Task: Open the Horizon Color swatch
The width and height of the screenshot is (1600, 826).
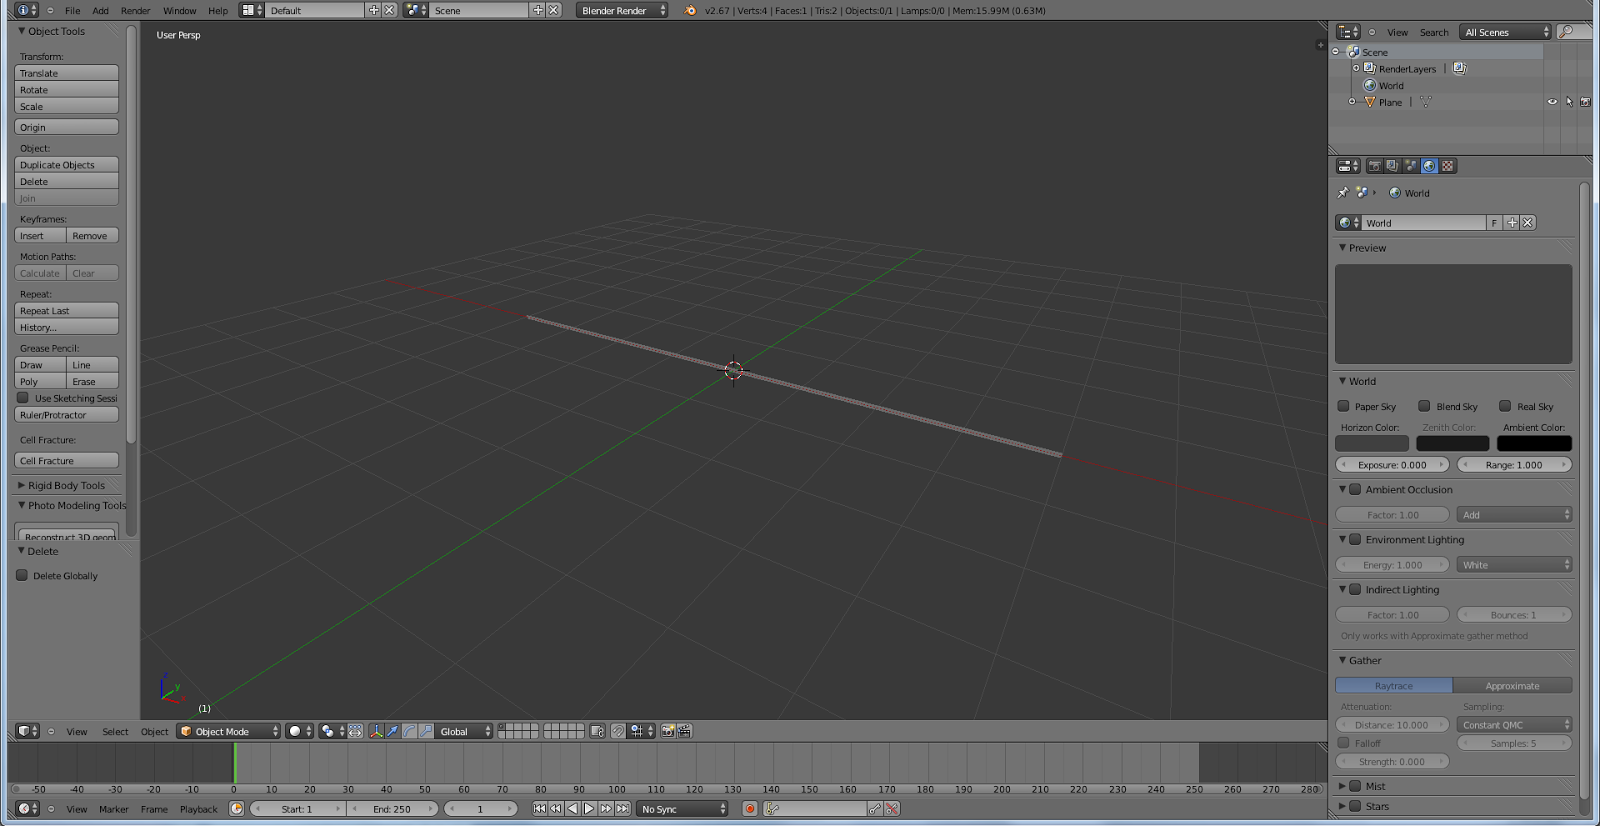Action: (1372, 443)
